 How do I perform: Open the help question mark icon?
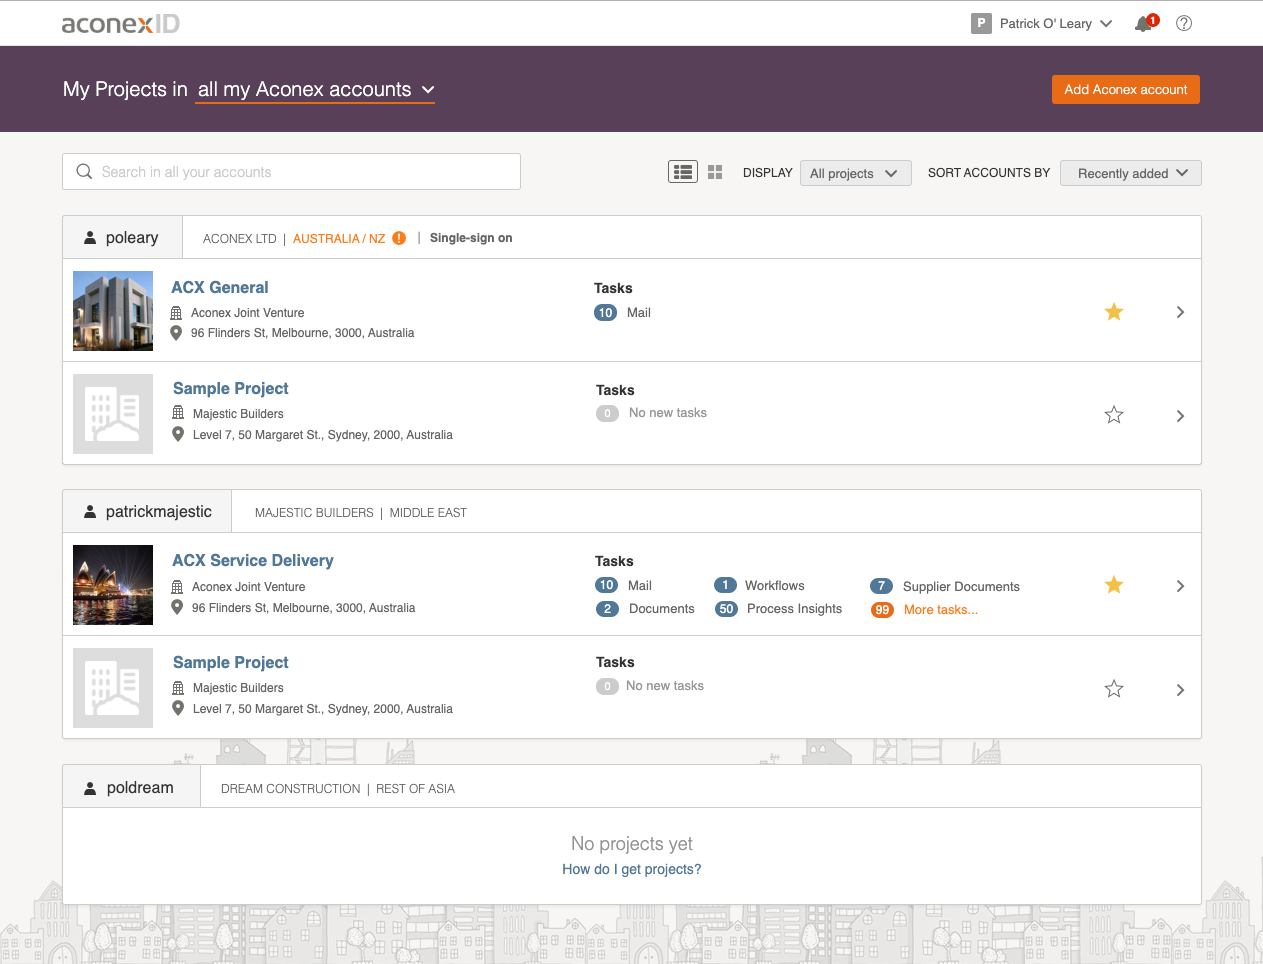(1184, 23)
